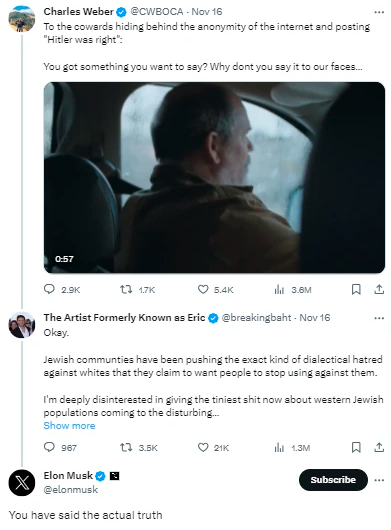Open more options menu on @breakingbaht post

coord(379,318)
